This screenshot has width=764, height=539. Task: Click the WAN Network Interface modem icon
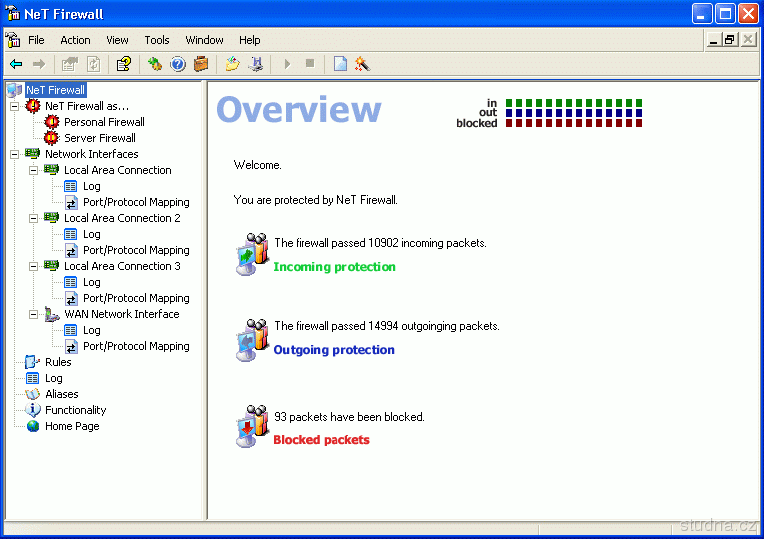[x=52, y=314]
